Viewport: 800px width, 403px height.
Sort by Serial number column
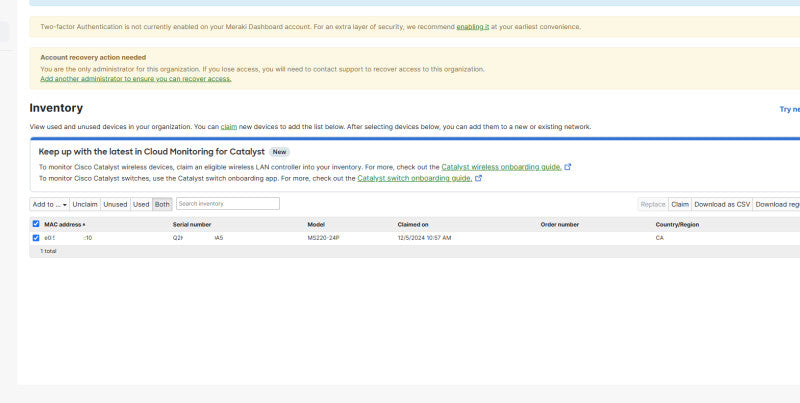click(x=192, y=224)
